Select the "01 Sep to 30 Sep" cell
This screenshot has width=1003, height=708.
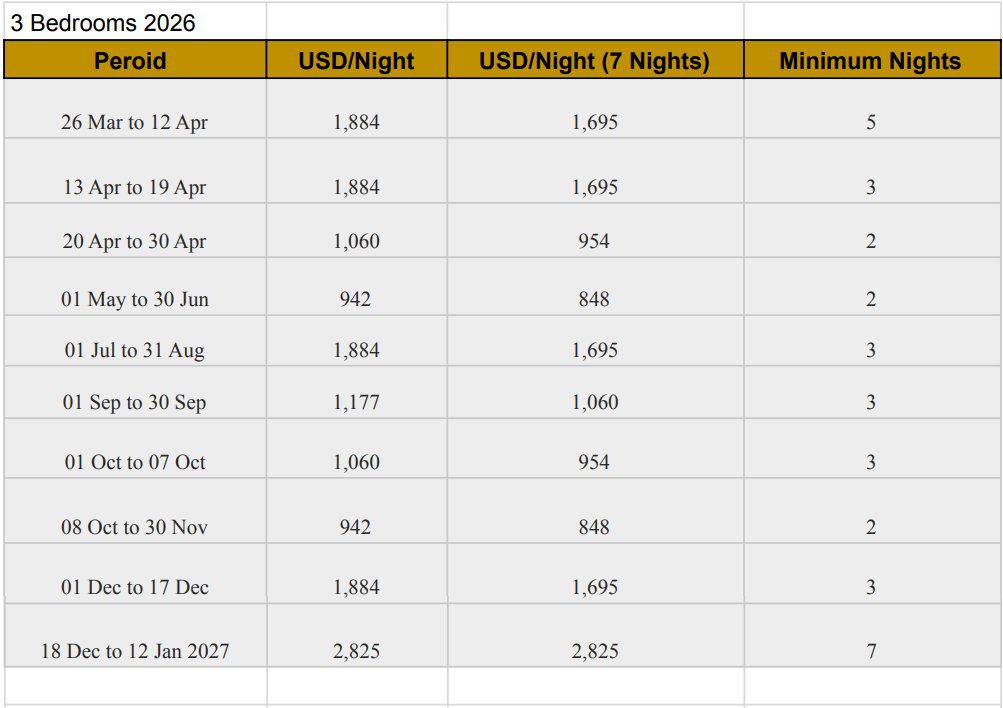click(134, 403)
